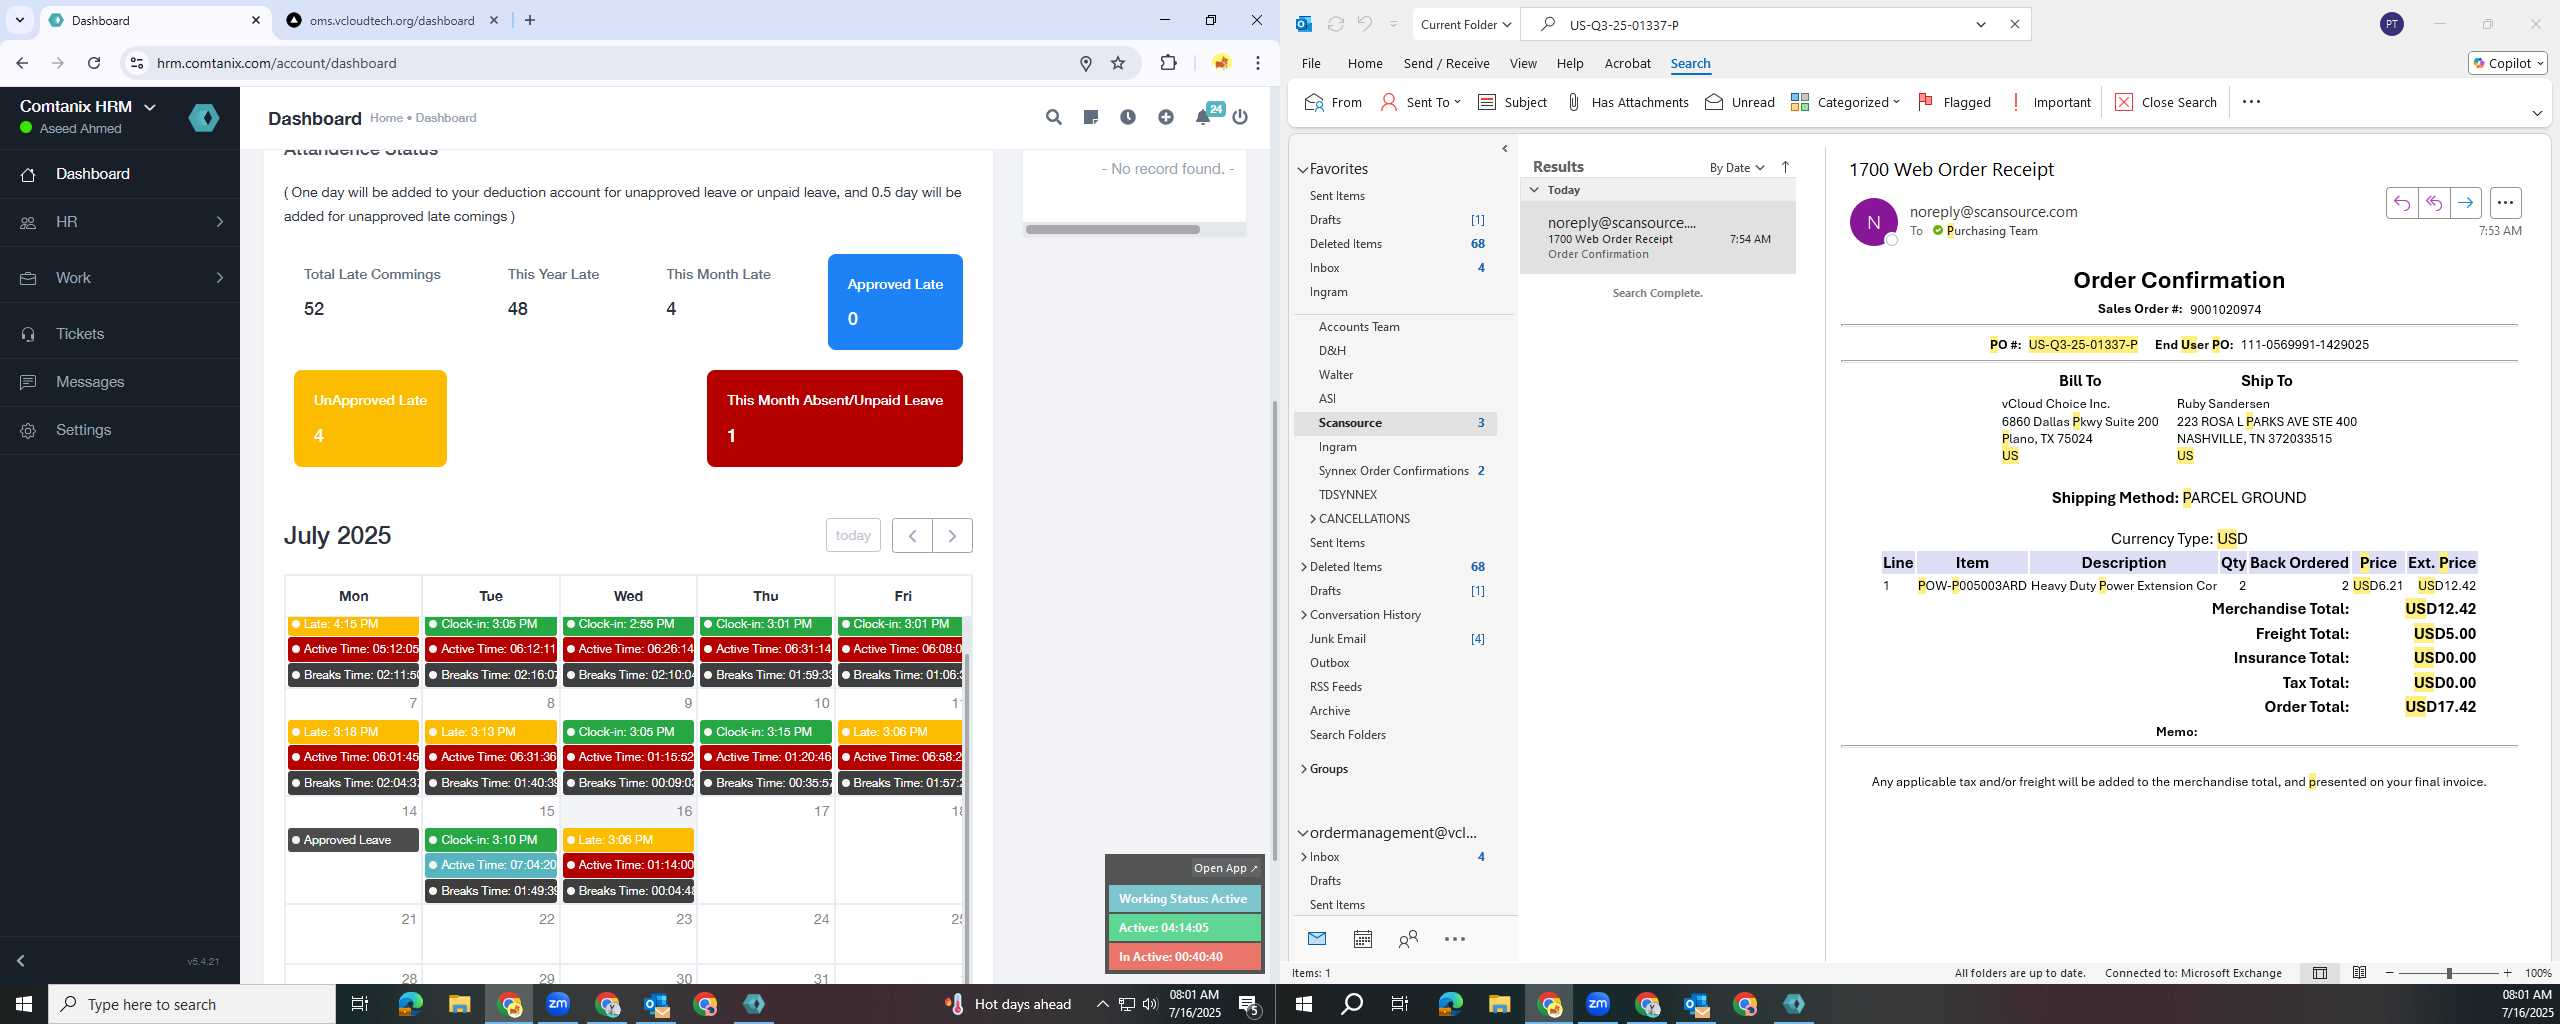Click the Reply All arrow in the email
The height and width of the screenshot is (1024, 2560).
click(2434, 203)
